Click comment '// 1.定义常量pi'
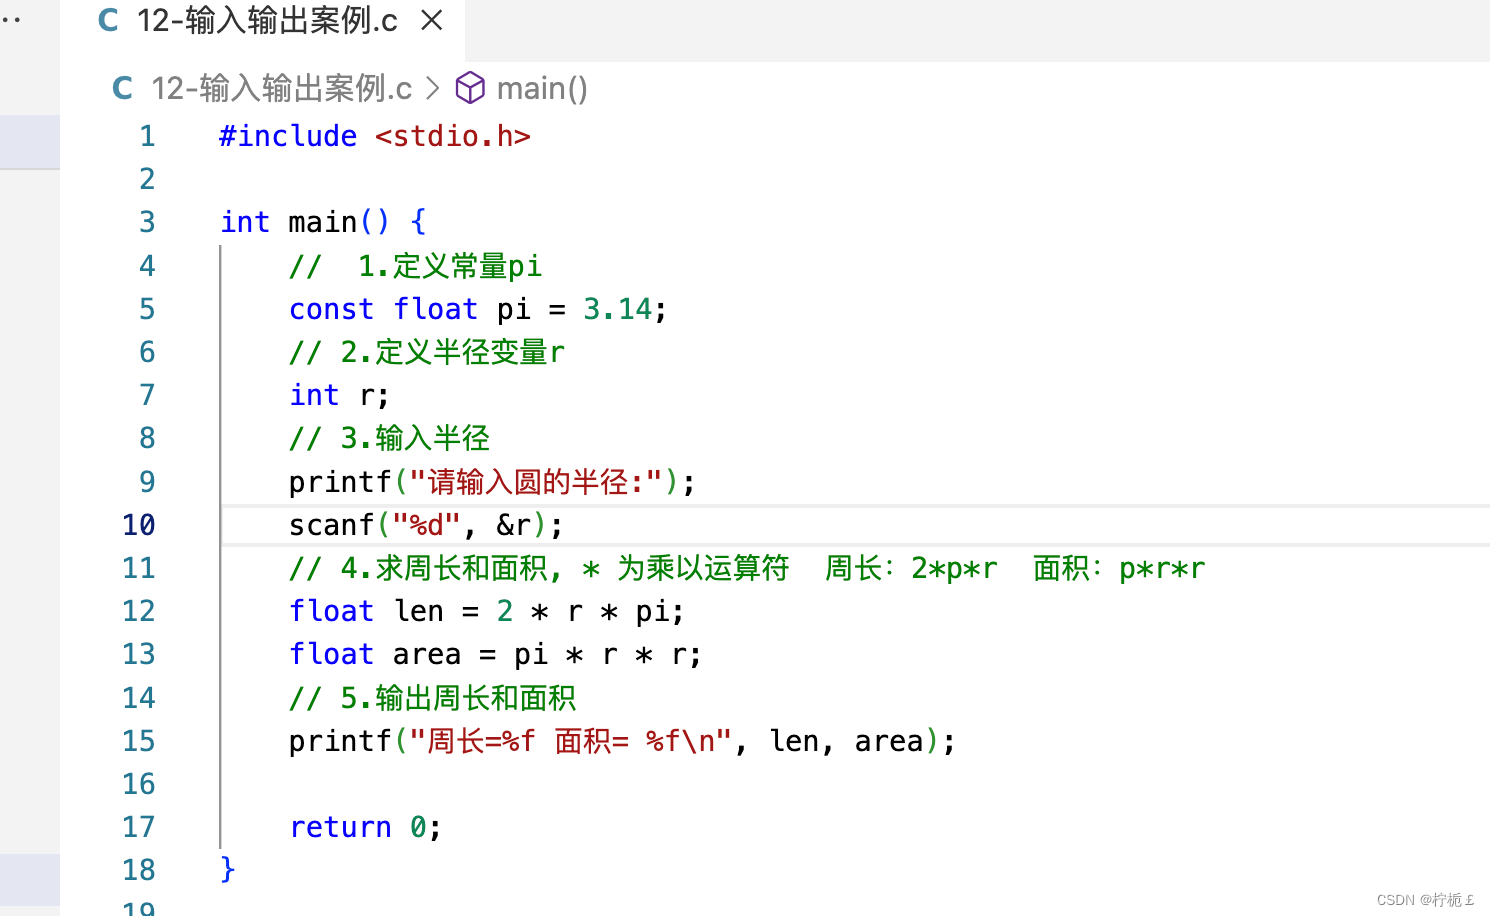The height and width of the screenshot is (916, 1490). (x=416, y=266)
